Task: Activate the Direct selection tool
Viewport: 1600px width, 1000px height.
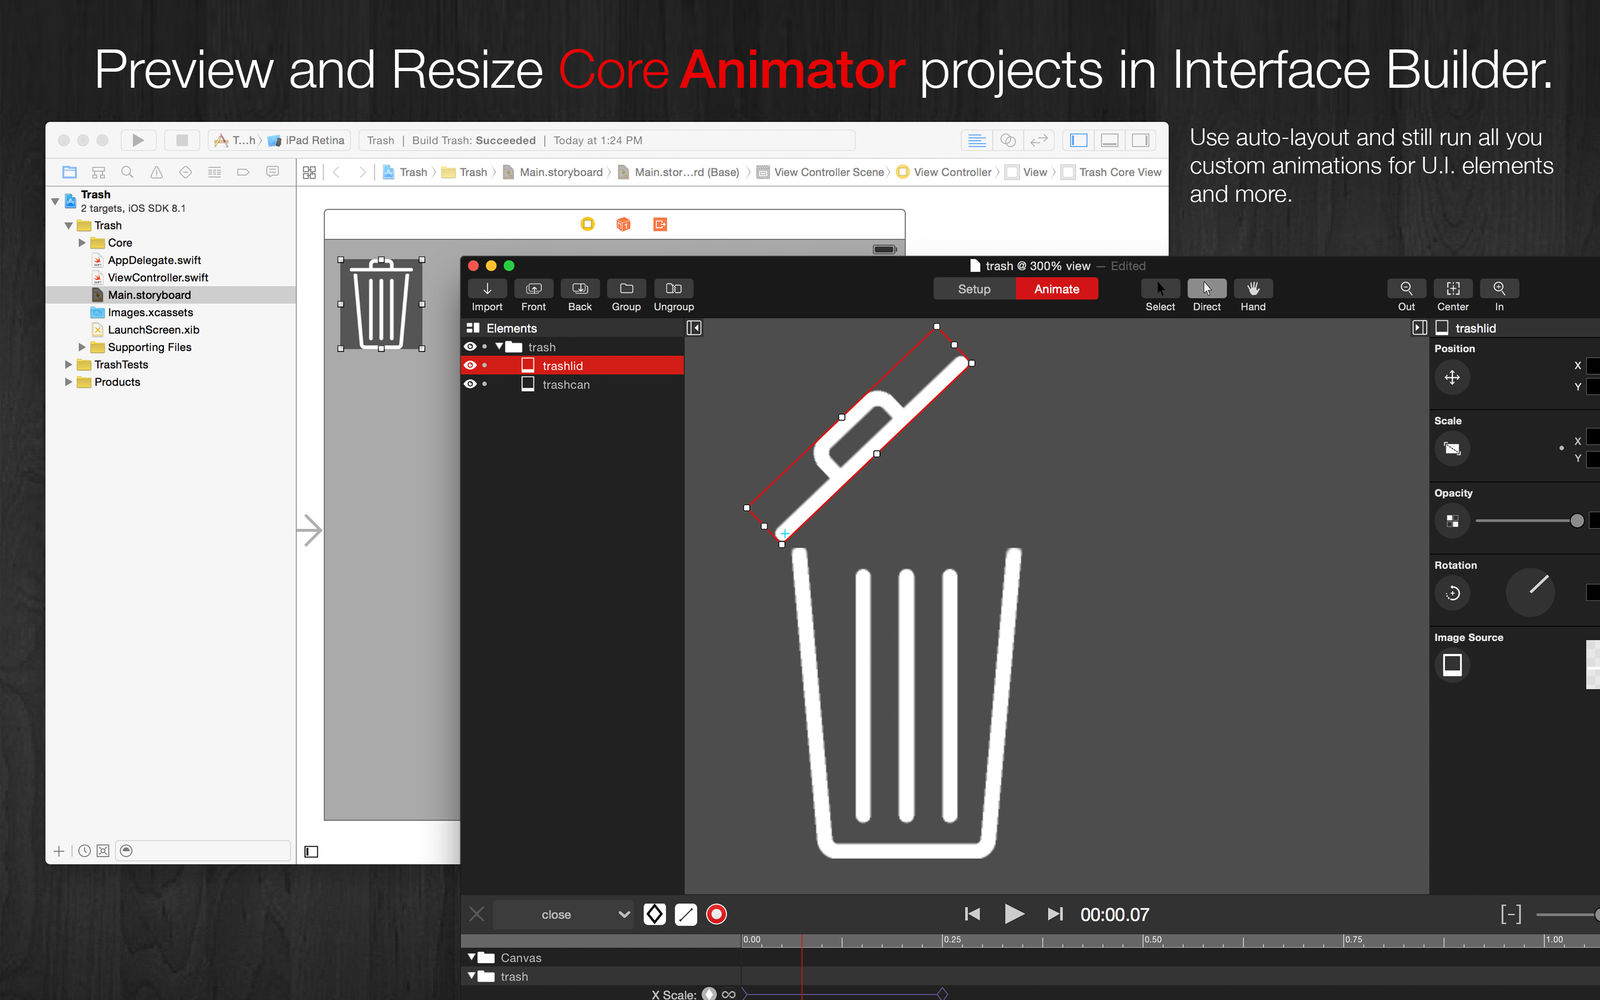Action: 1207,289
